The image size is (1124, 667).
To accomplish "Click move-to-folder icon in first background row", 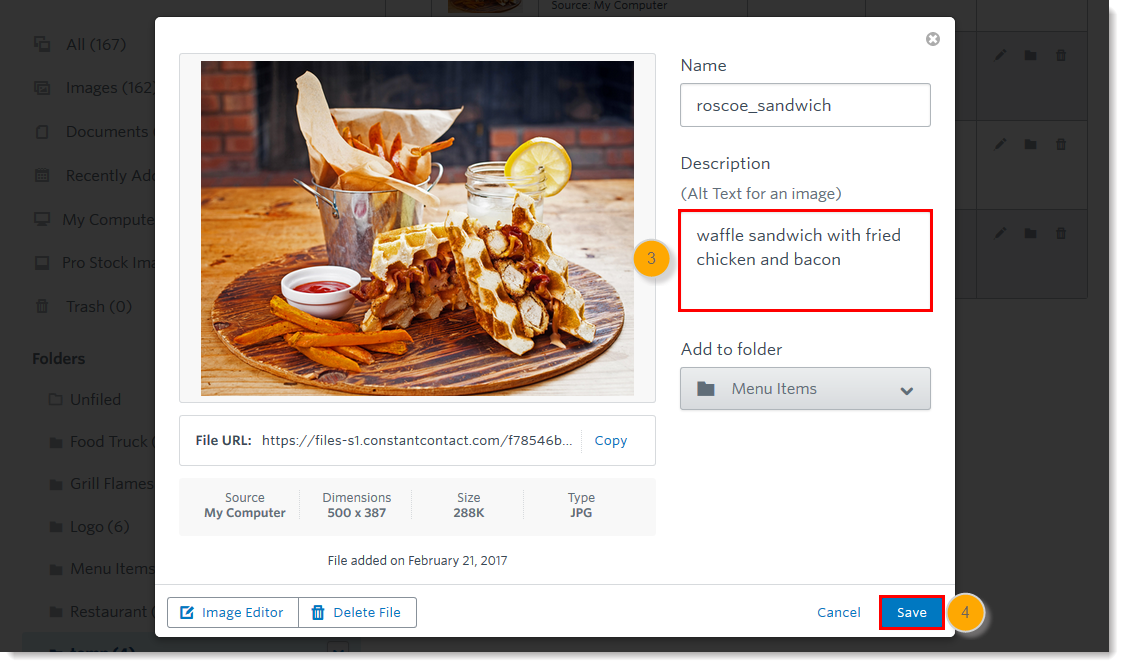I will point(1030,55).
